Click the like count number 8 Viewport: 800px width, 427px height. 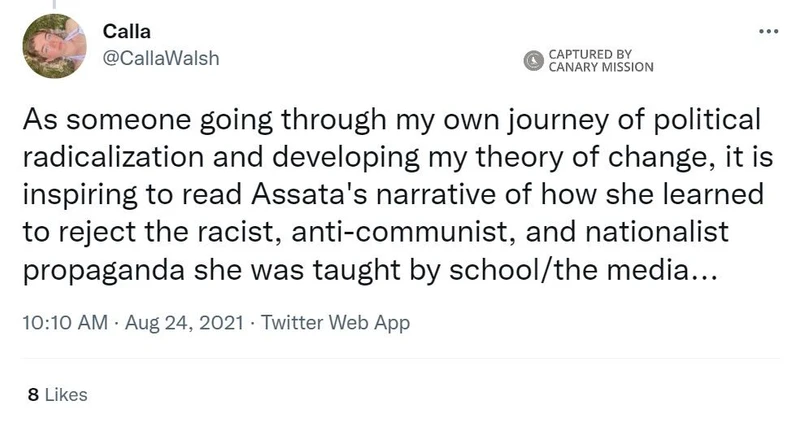[33, 395]
